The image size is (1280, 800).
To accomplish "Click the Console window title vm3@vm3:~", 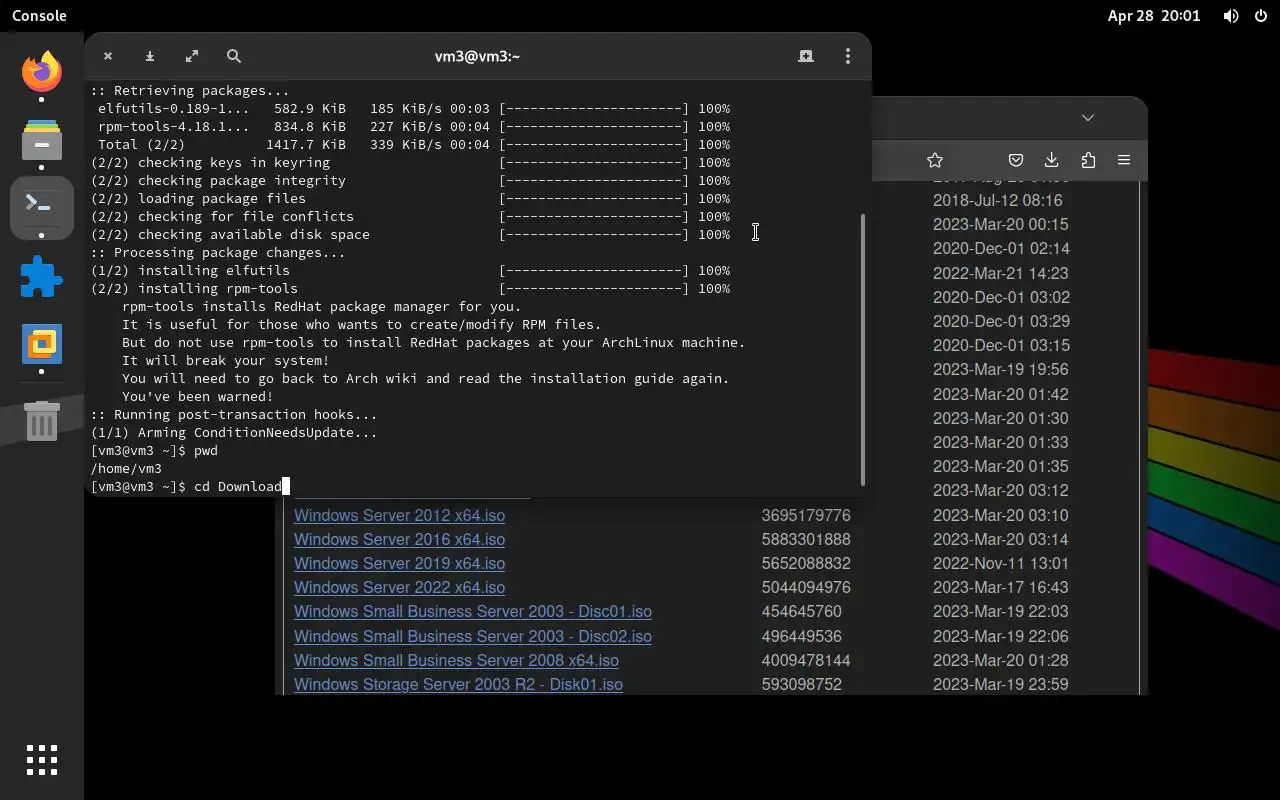I will click(x=477, y=56).
